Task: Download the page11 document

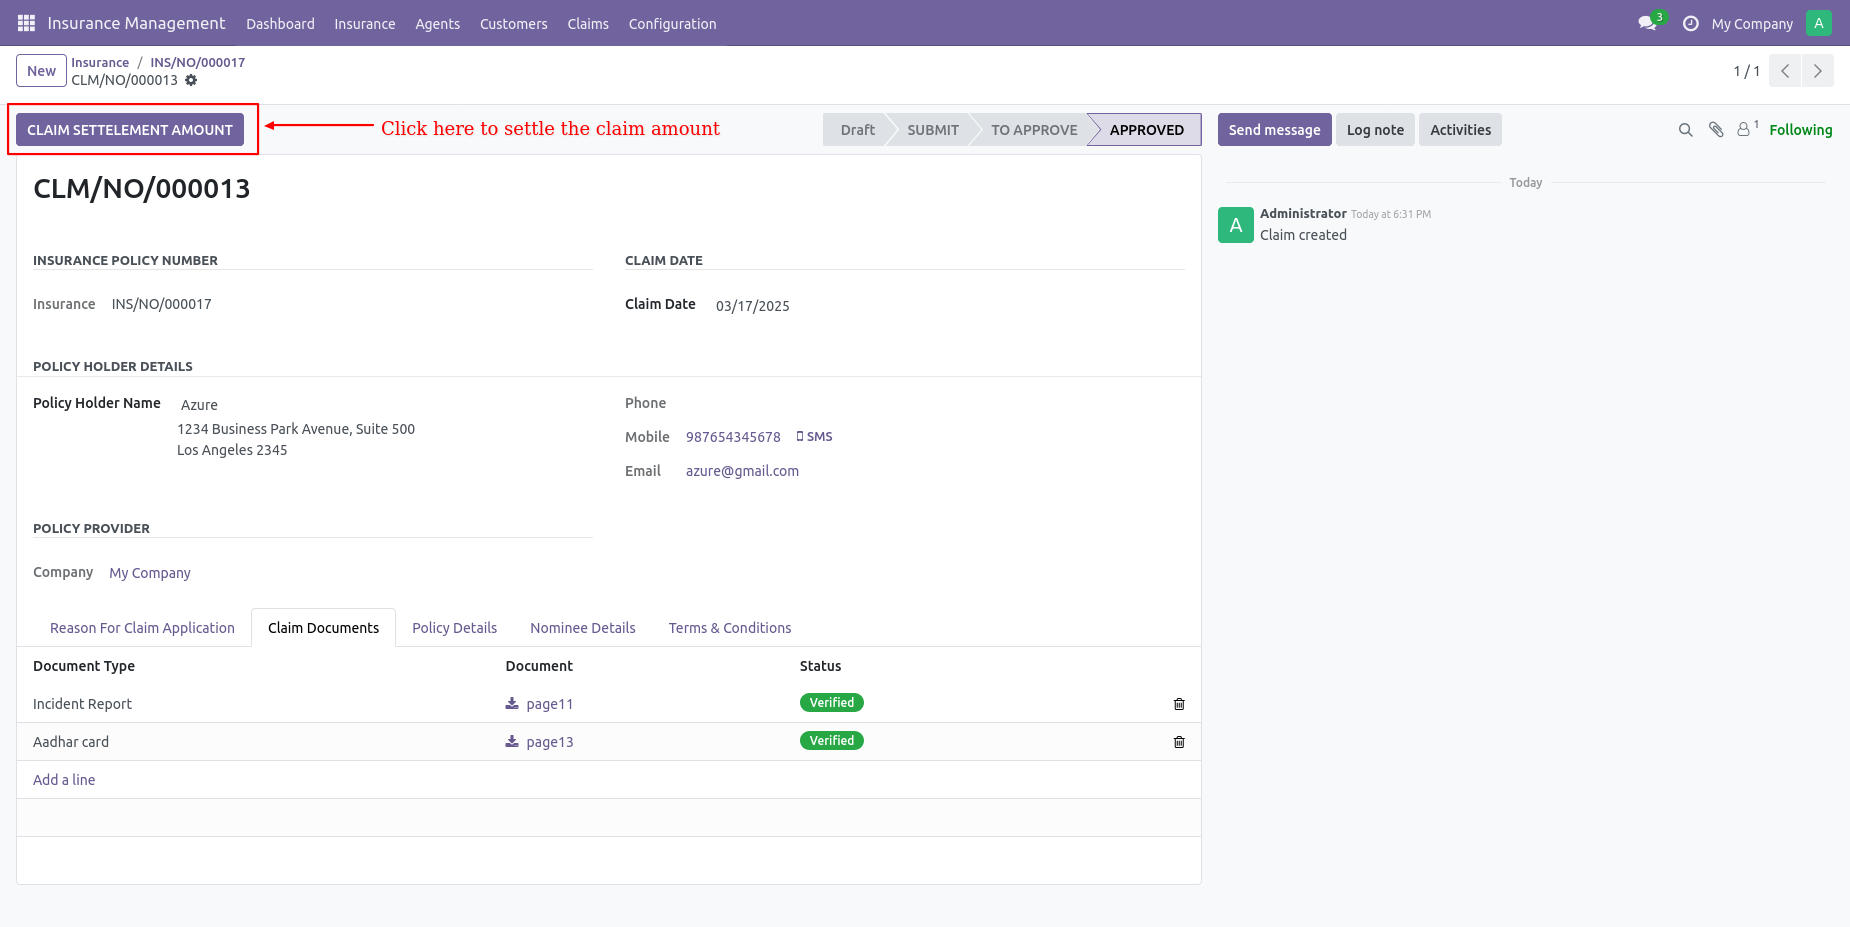Action: coord(539,704)
